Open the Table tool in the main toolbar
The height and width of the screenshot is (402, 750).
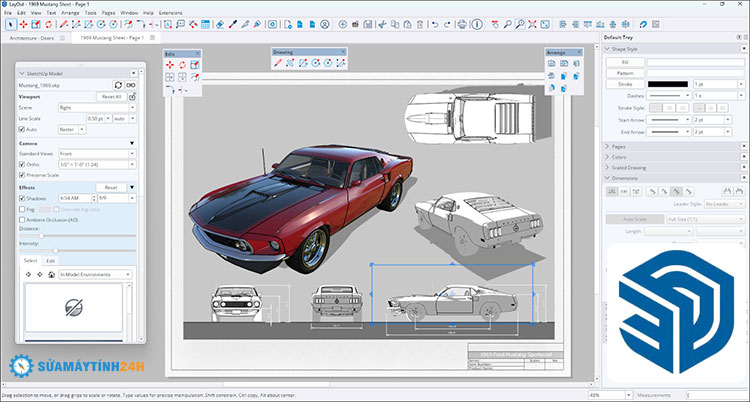pos(205,24)
